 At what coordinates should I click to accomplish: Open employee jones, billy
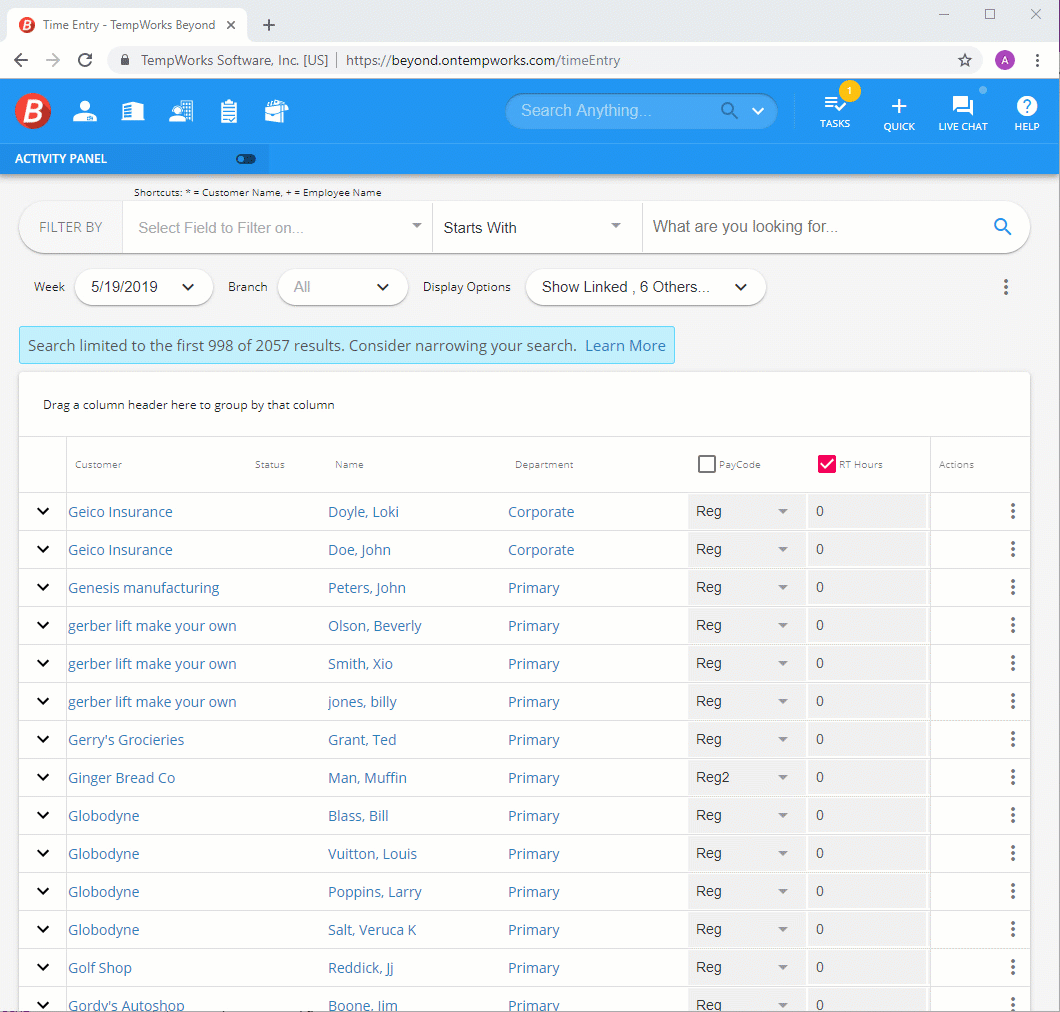[x=362, y=702]
